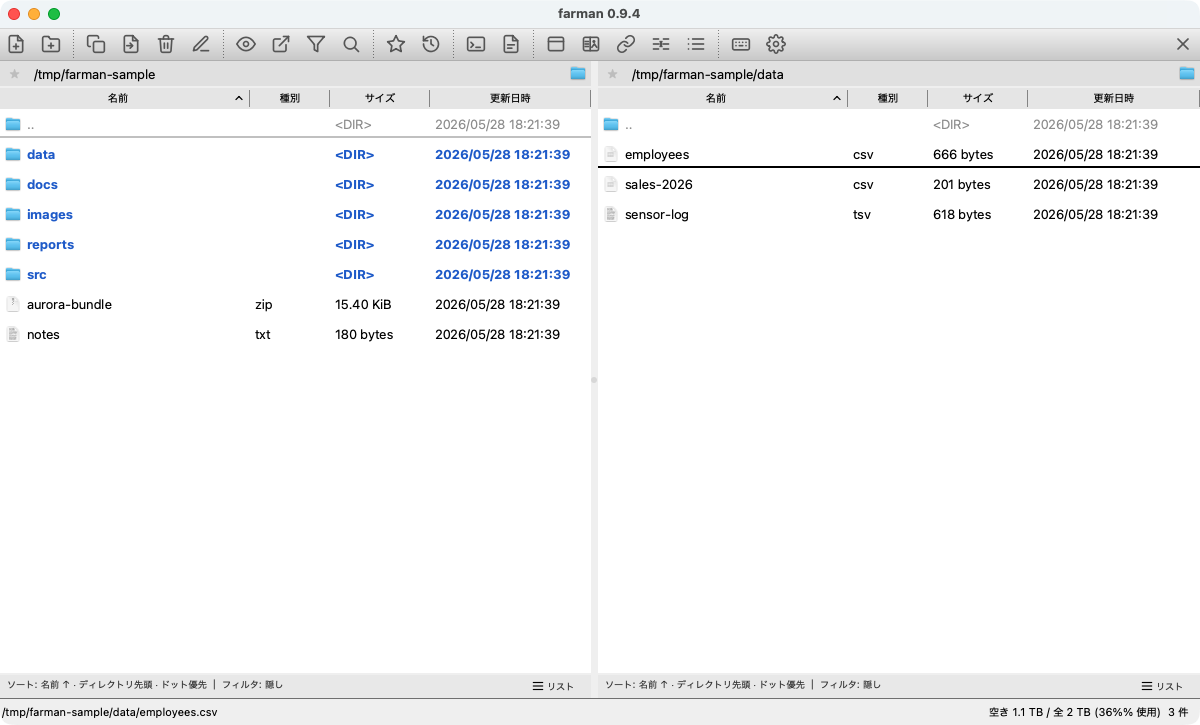Screen dimensions: 1200x725
Task: Sort left pane by サイズ column
Action: point(380,98)
